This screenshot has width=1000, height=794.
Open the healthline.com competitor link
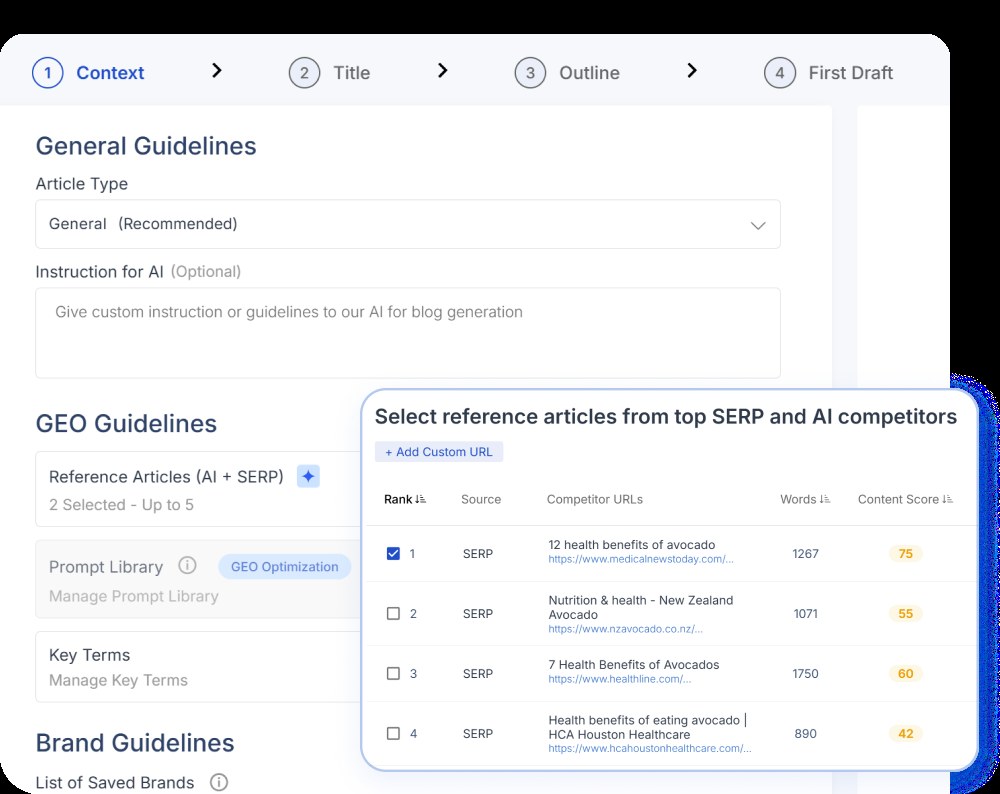point(620,679)
